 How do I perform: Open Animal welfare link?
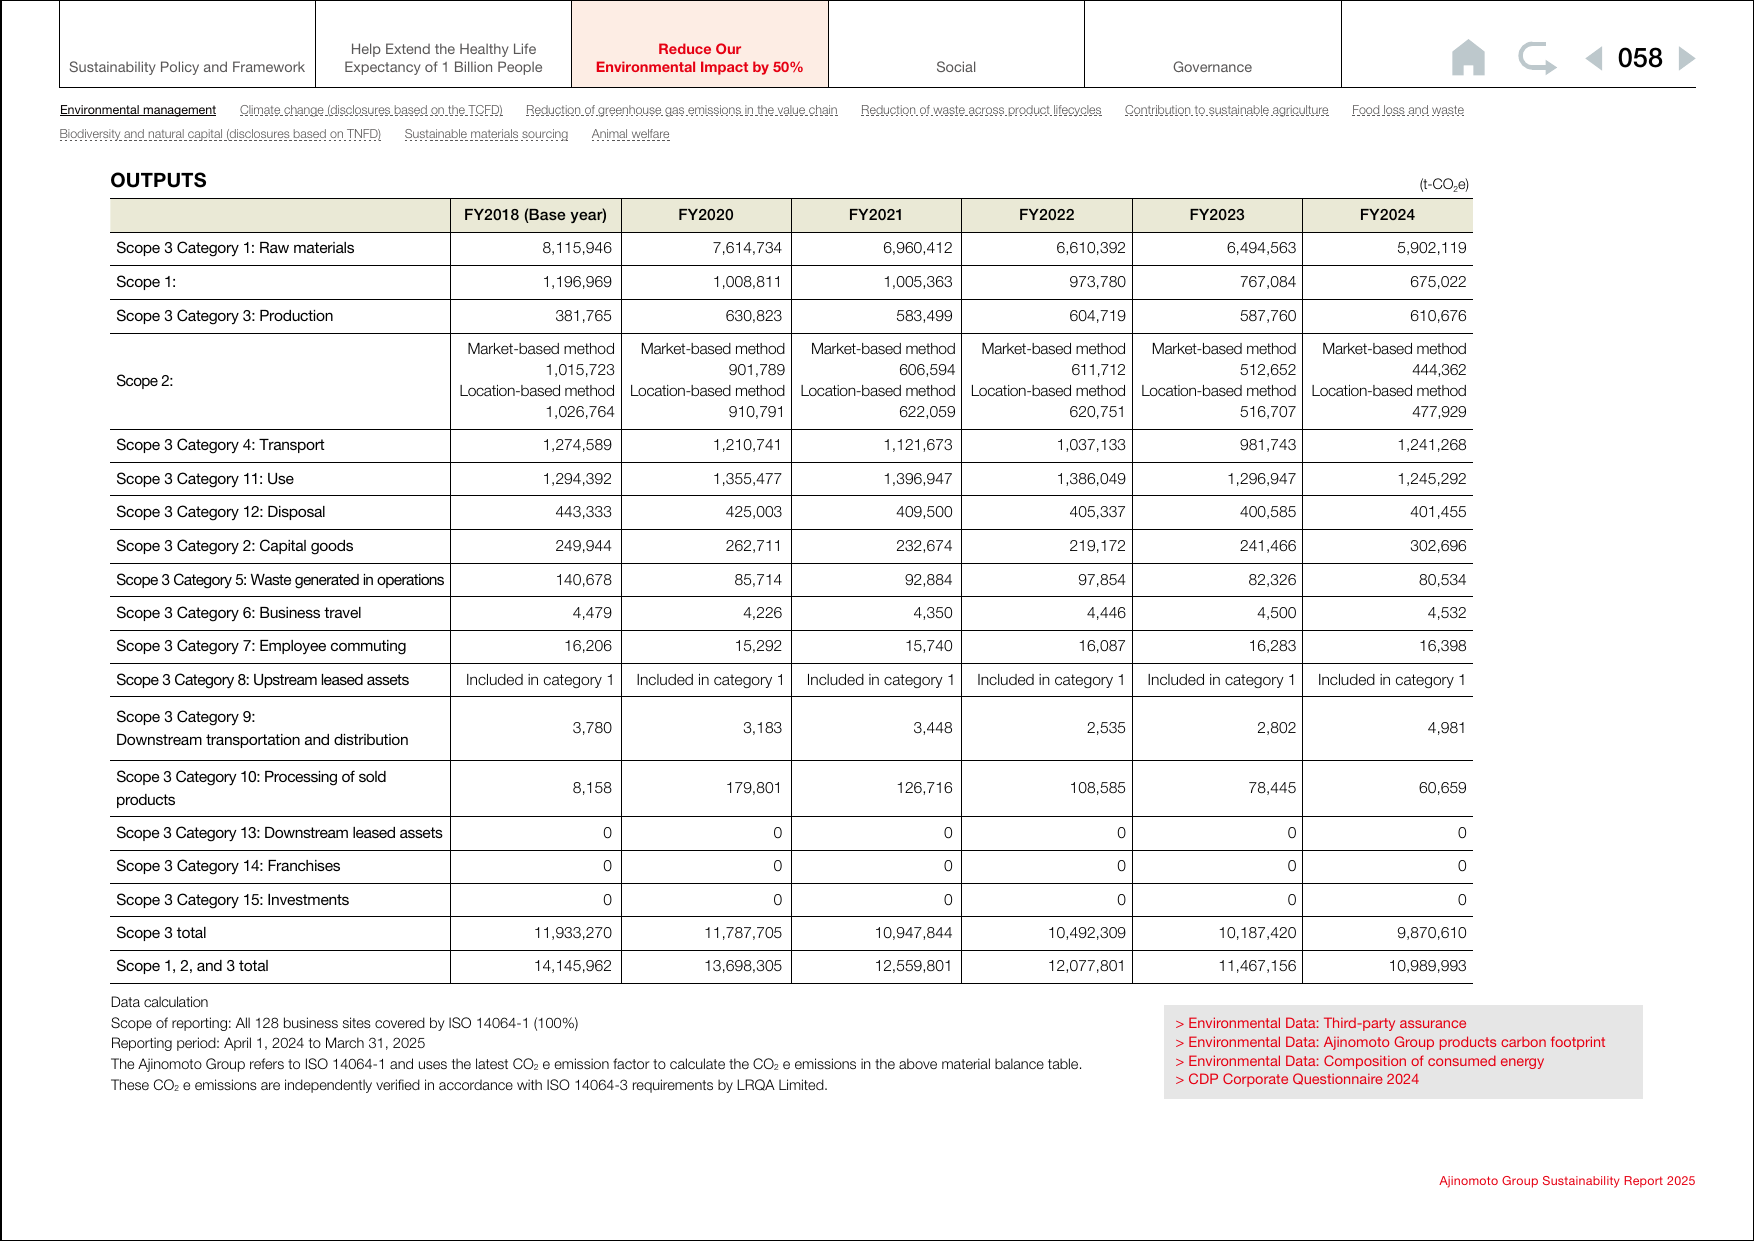(x=631, y=134)
